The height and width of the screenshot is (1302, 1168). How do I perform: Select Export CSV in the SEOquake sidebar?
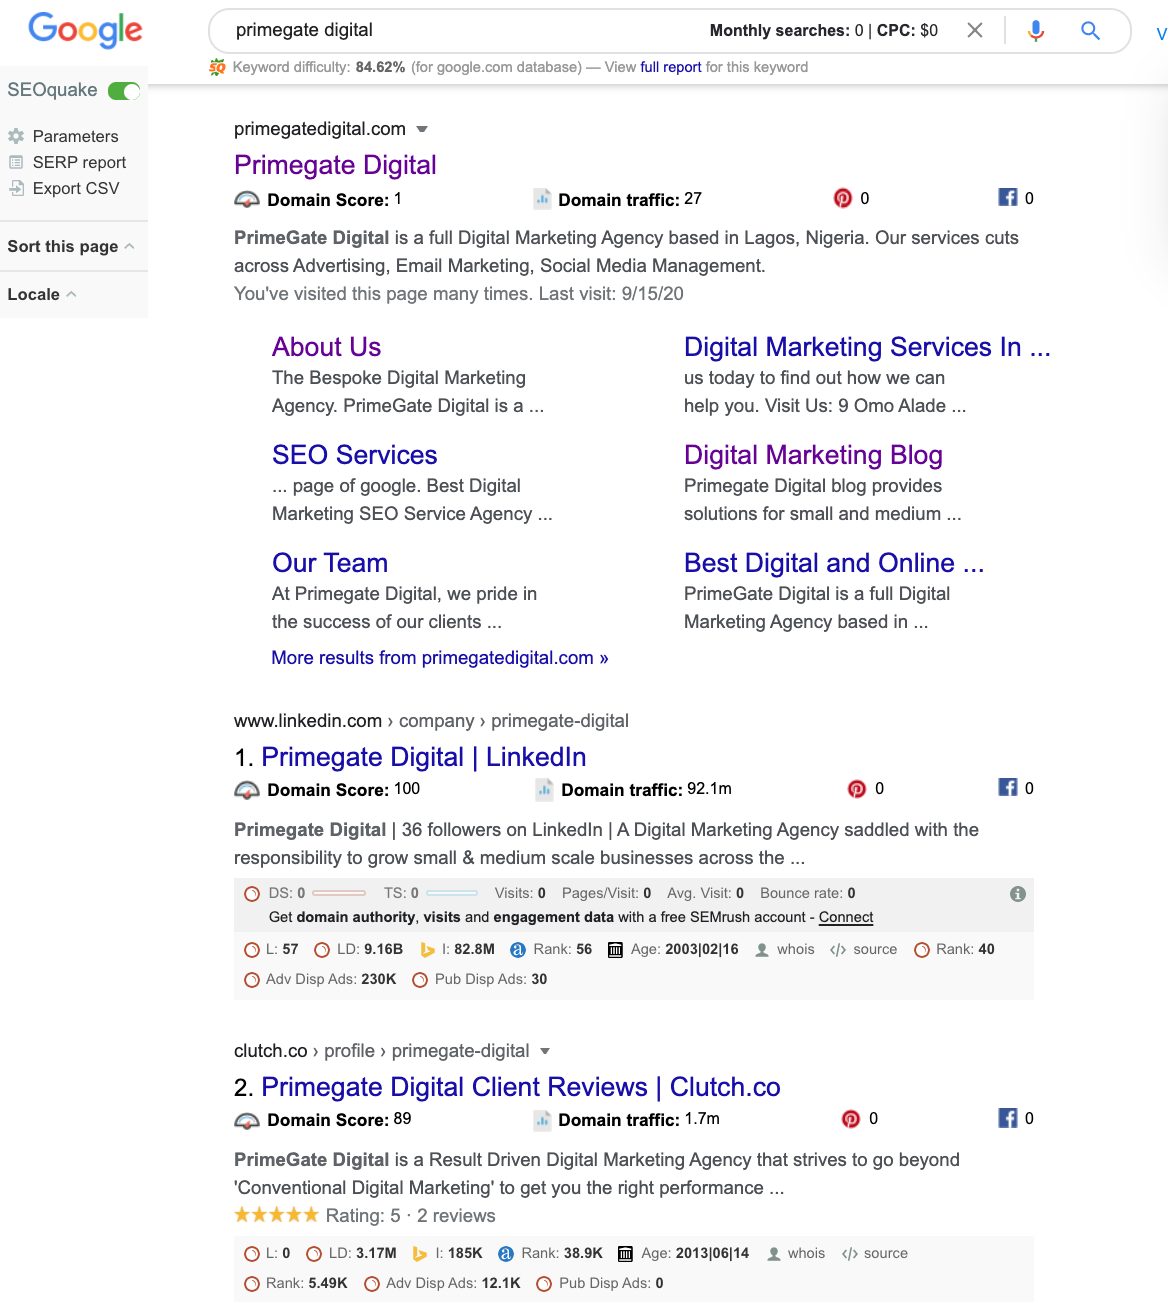76,188
